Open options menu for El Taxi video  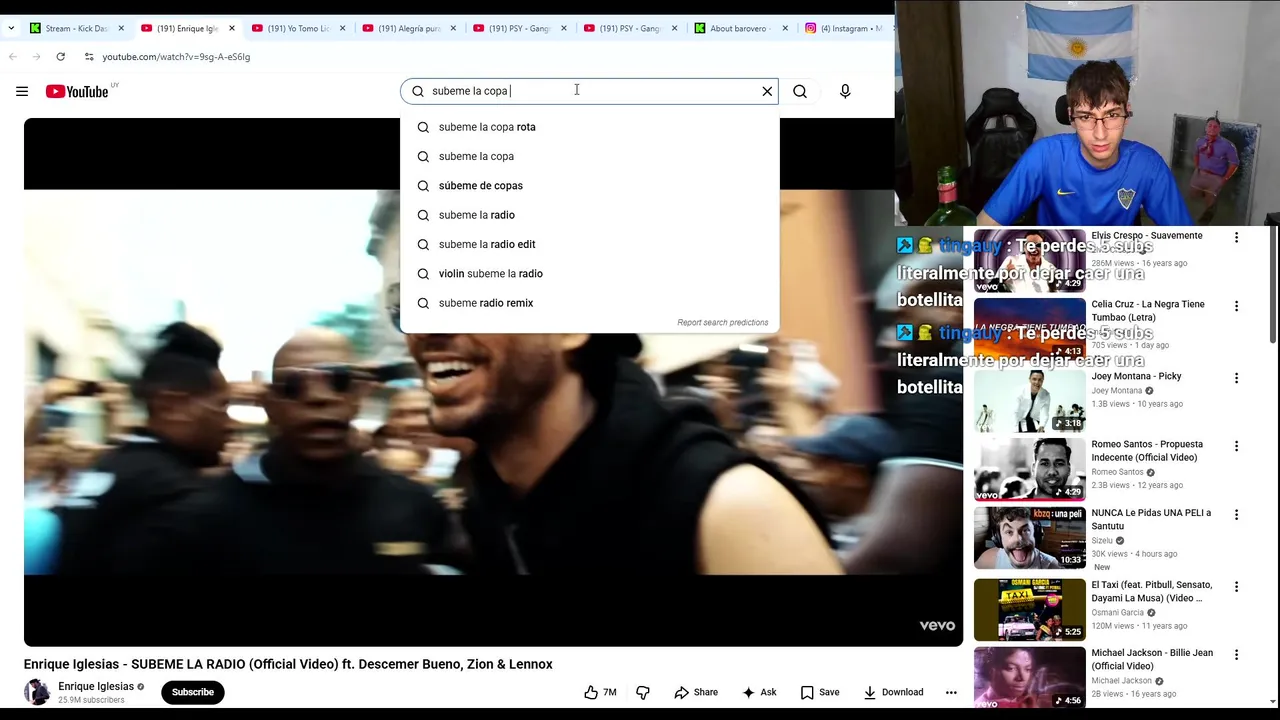pos(1236,587)
